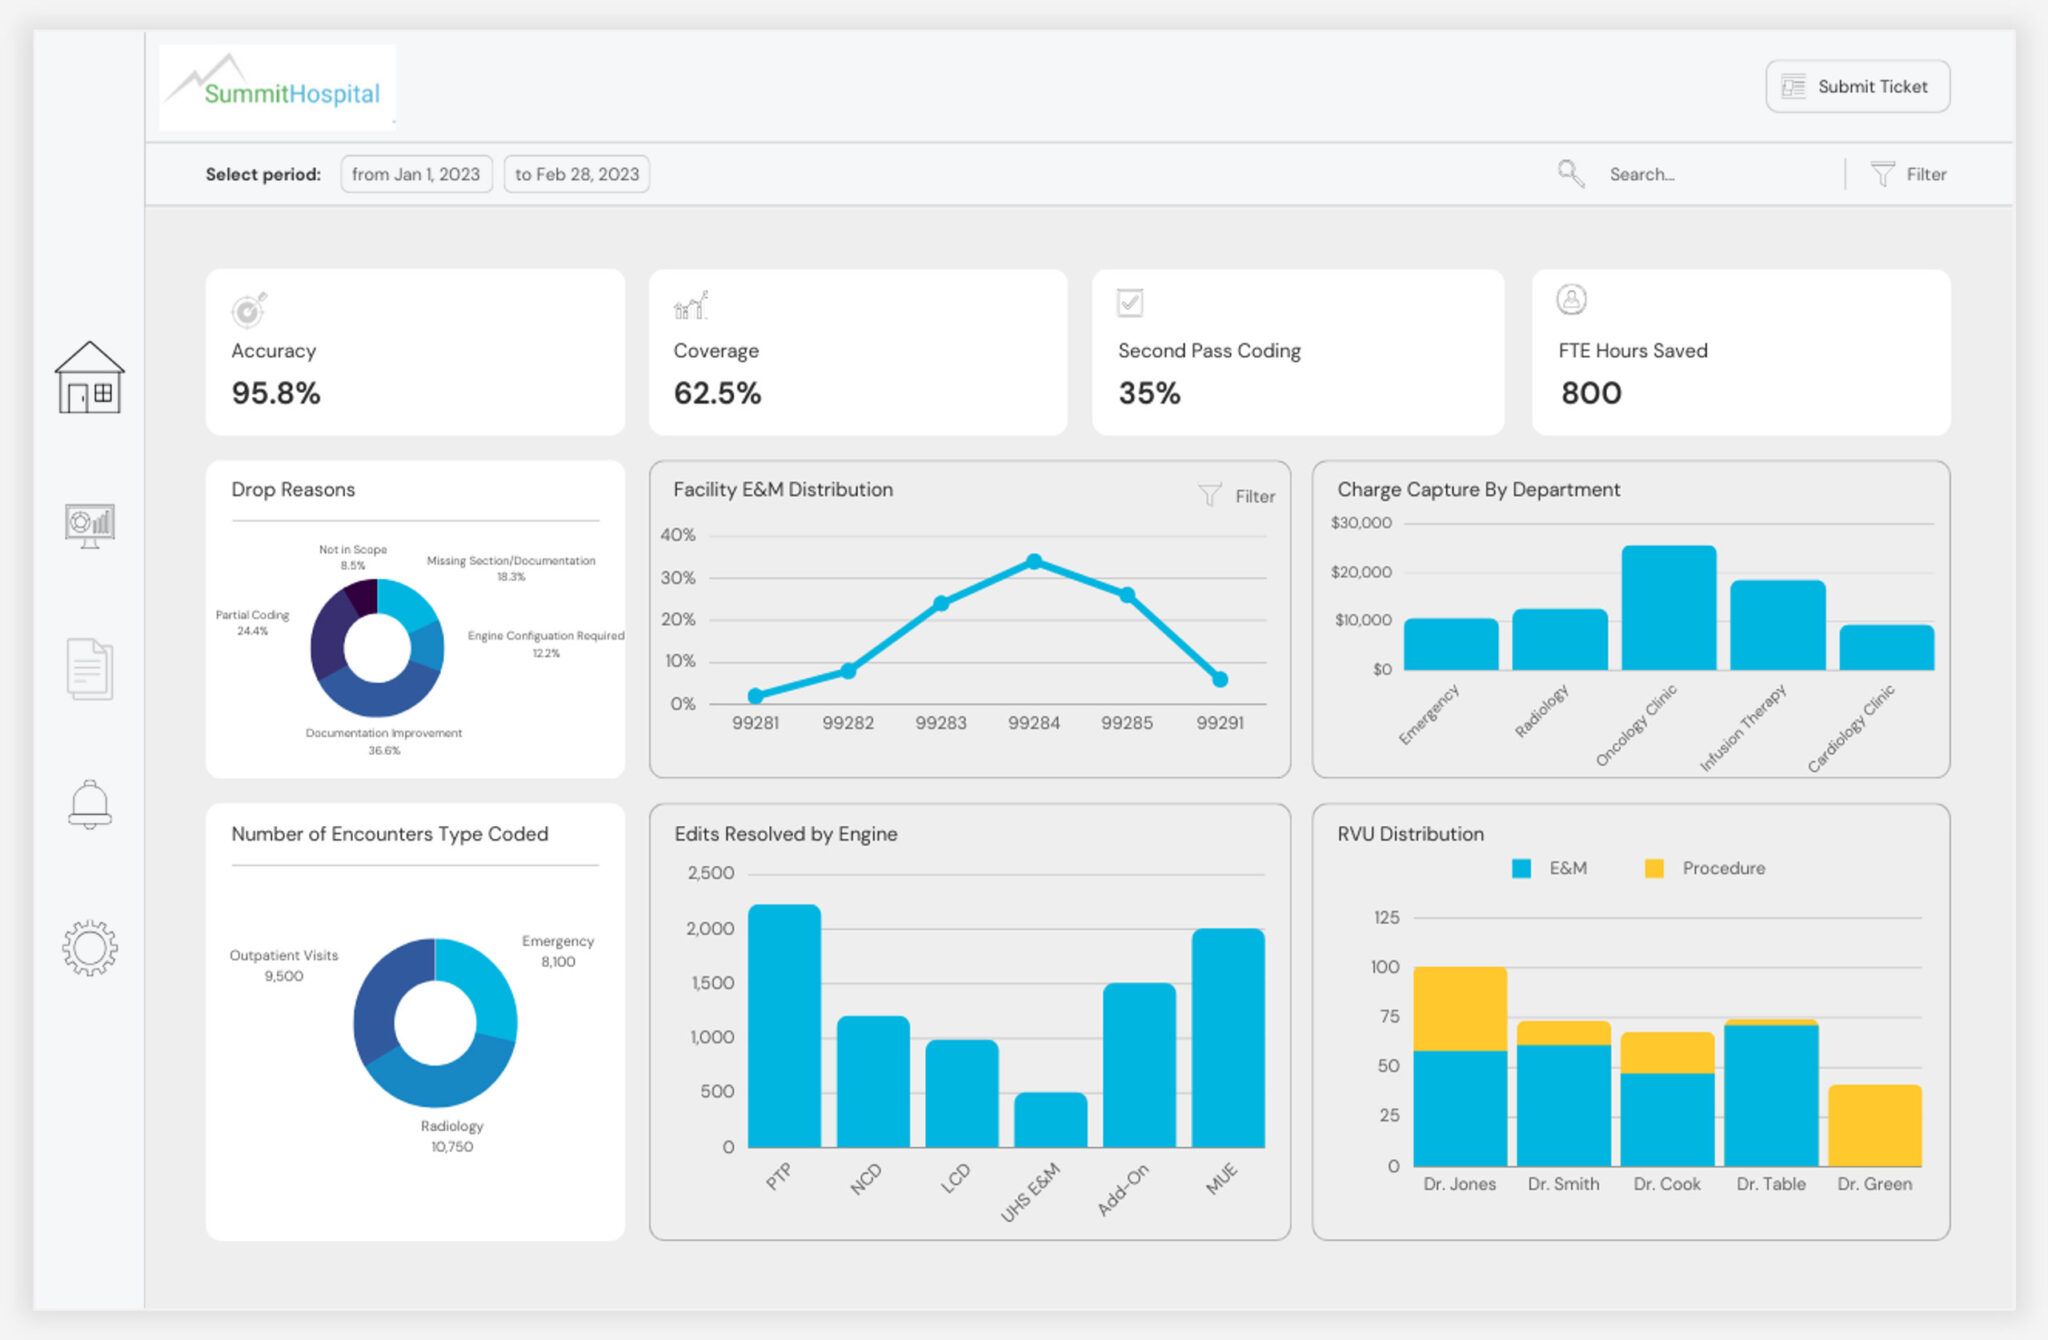Click the SummitHospital logo

pos(277,88)
